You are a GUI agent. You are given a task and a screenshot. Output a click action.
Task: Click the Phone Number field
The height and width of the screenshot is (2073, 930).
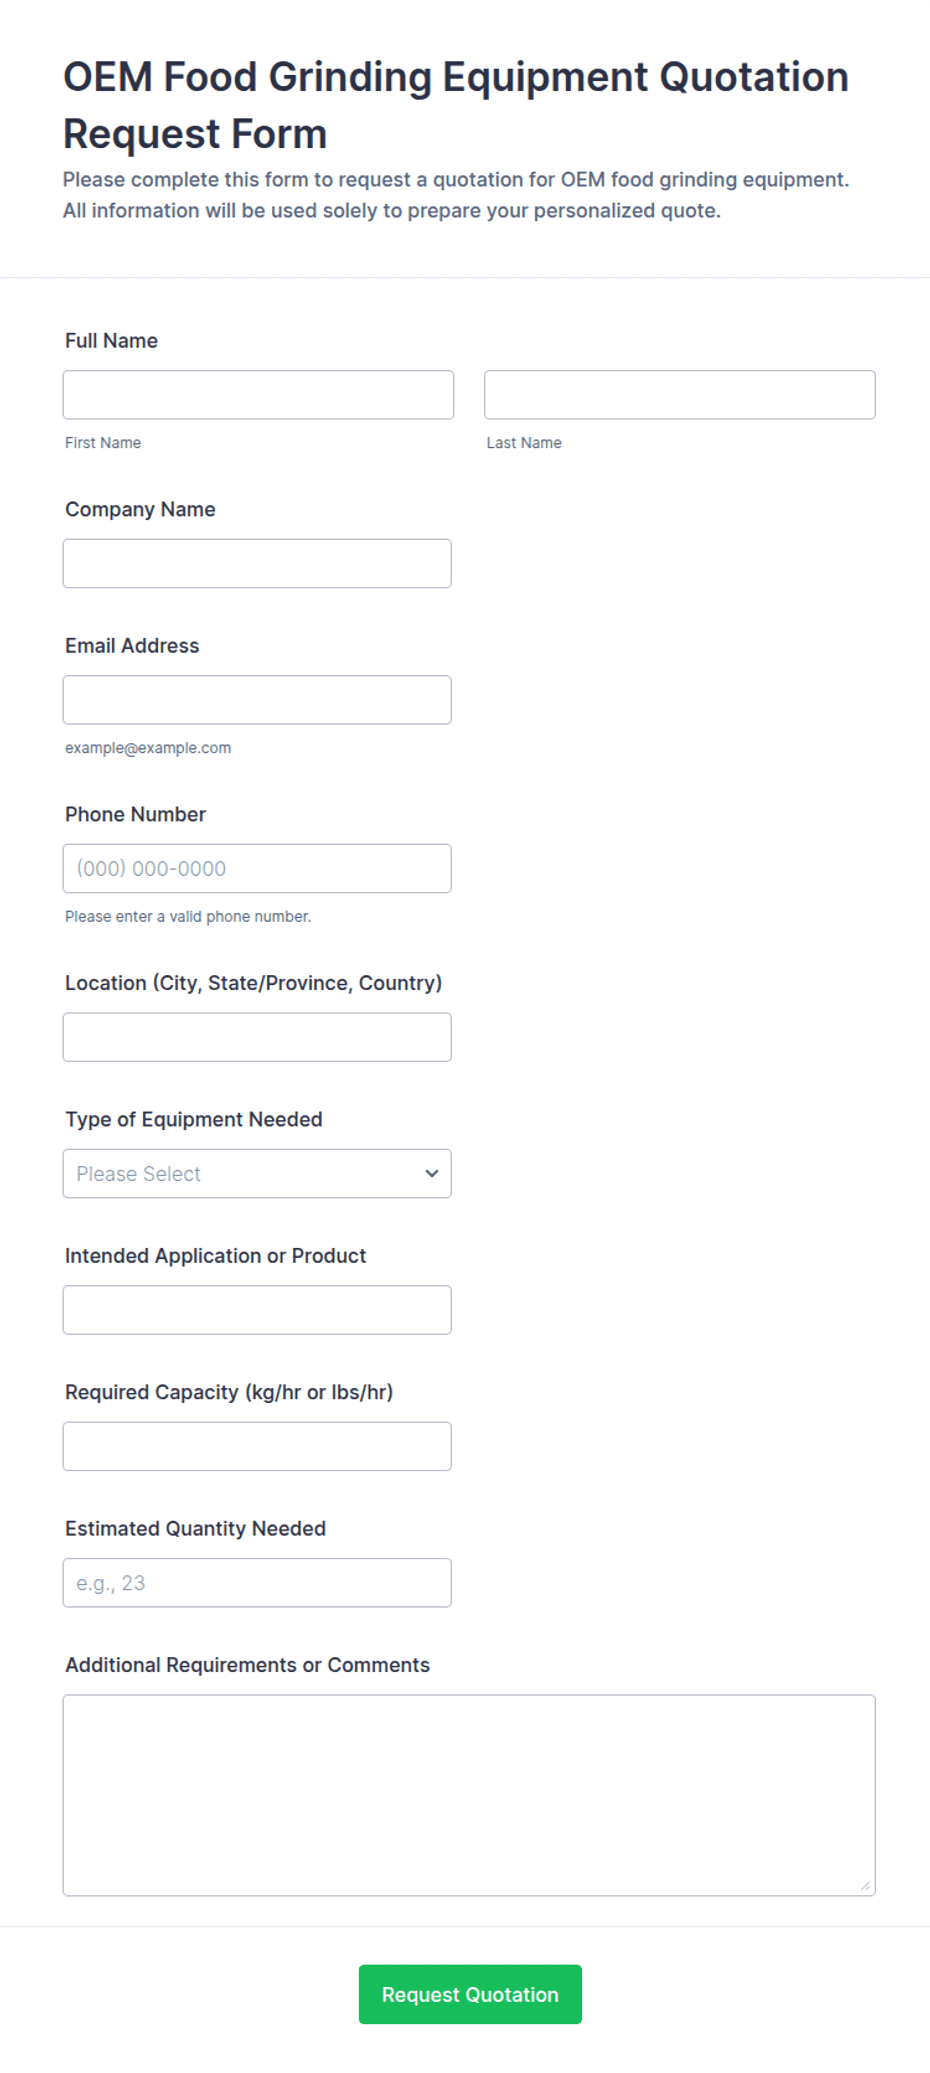257,869
